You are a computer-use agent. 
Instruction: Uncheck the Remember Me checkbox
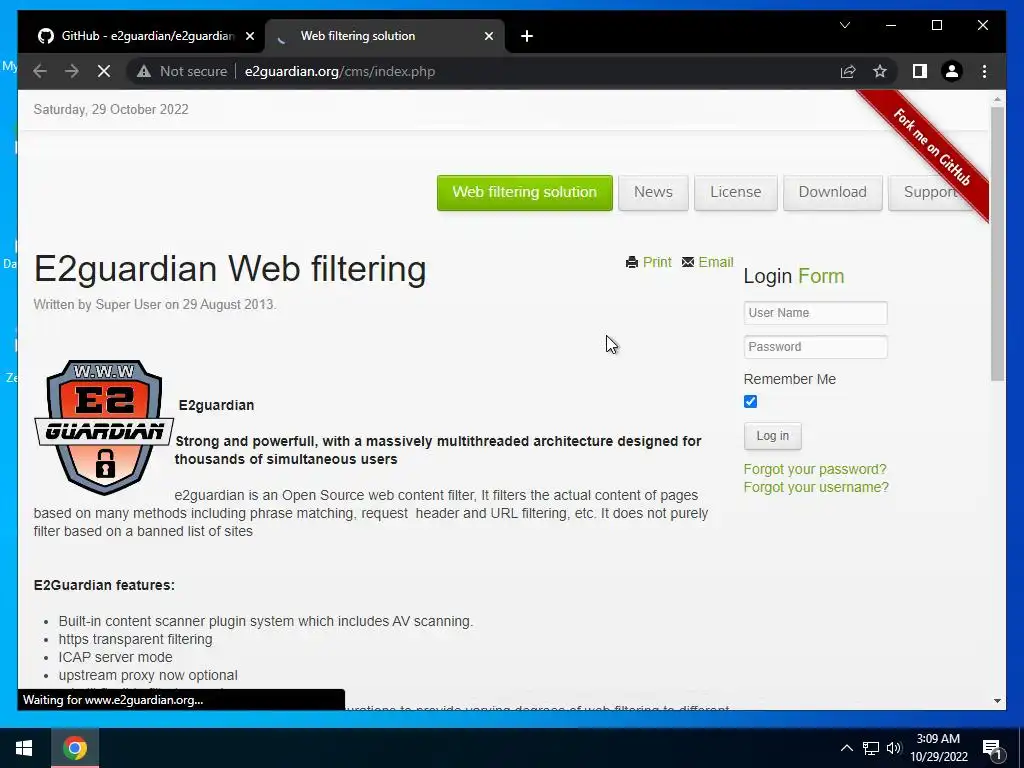(x=750, y=402)
